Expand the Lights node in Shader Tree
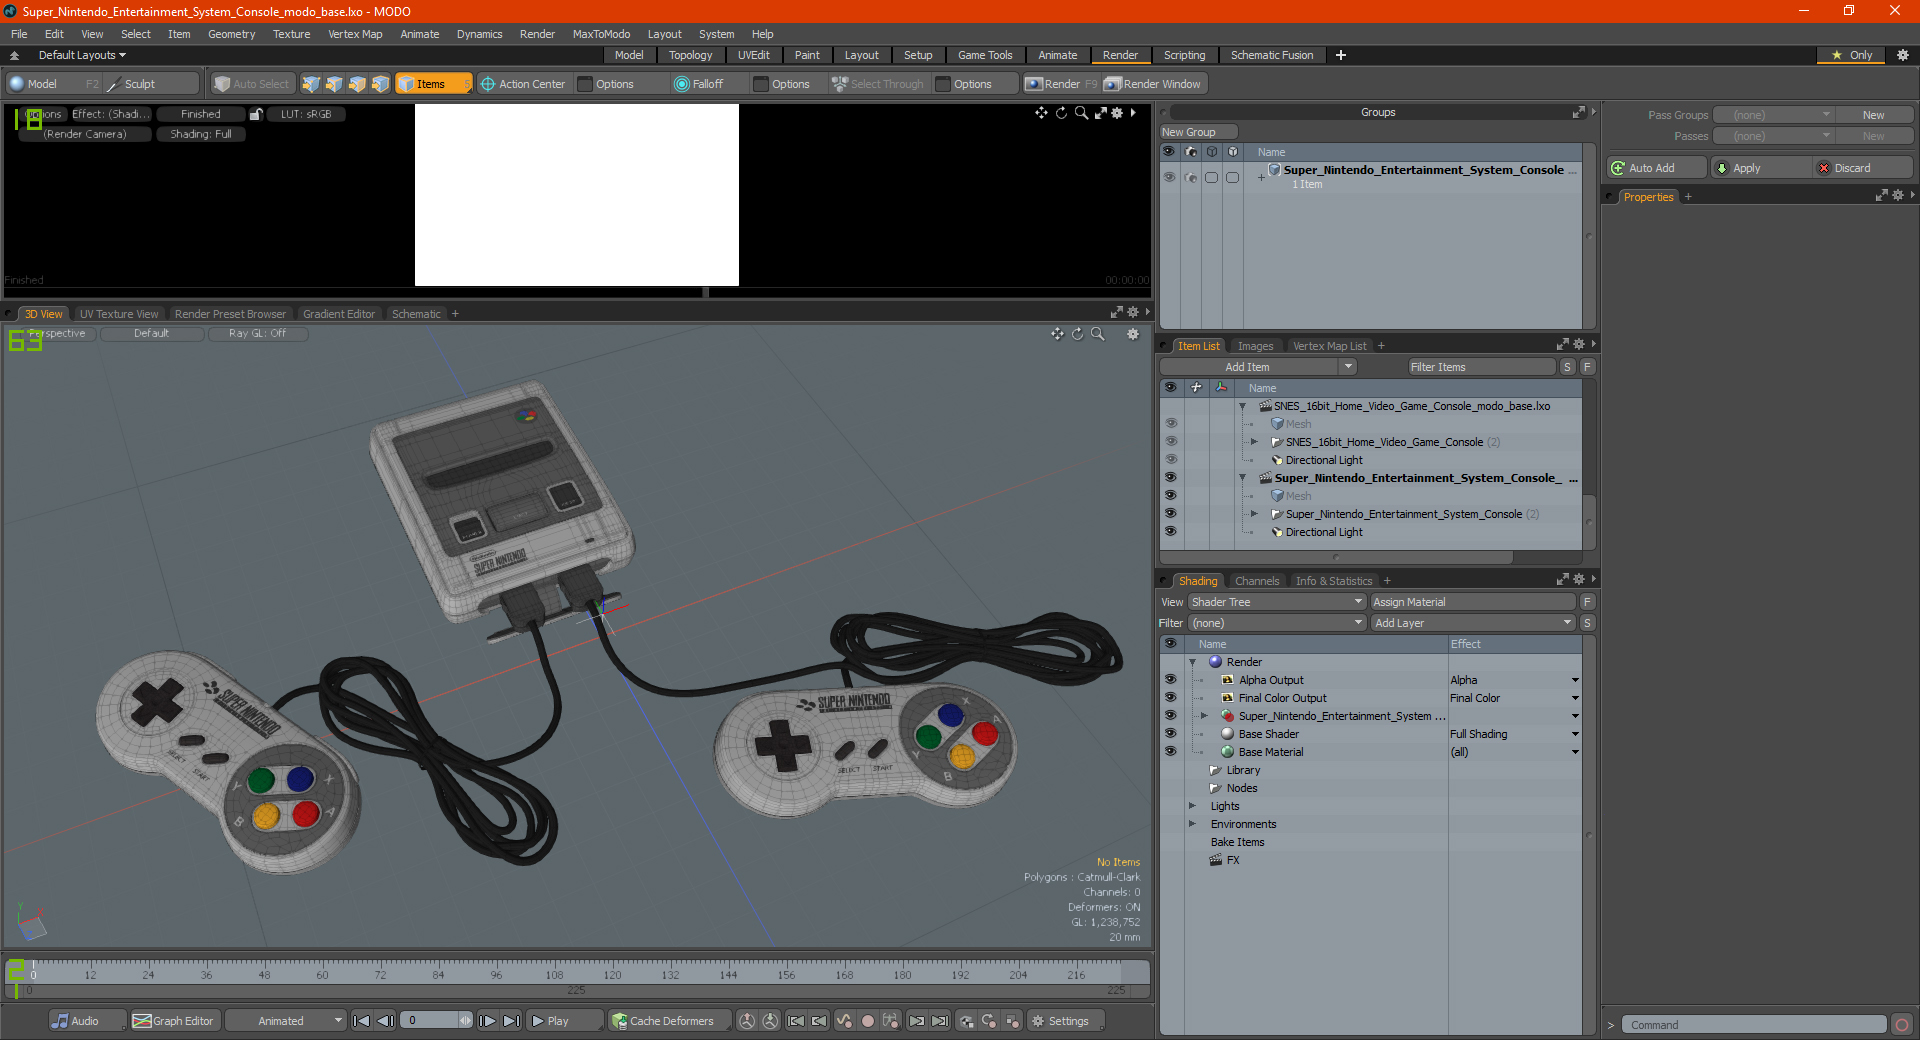Viewport: 1920px width, 1040px height. point(1192,806)
